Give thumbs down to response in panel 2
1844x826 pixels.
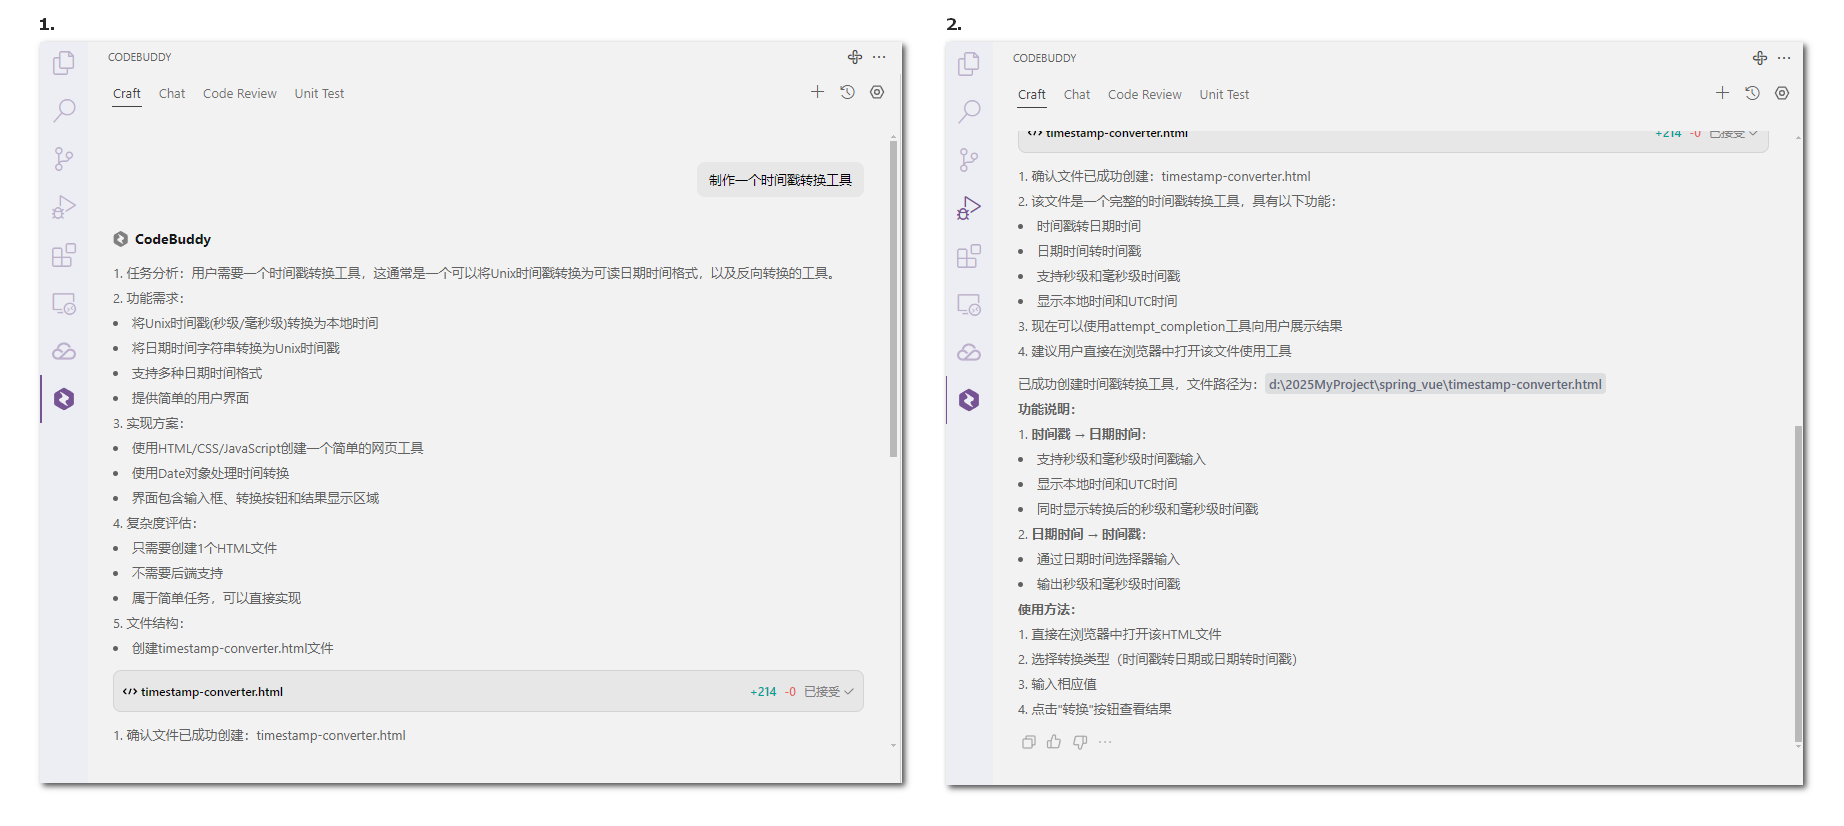point(1080,742)
